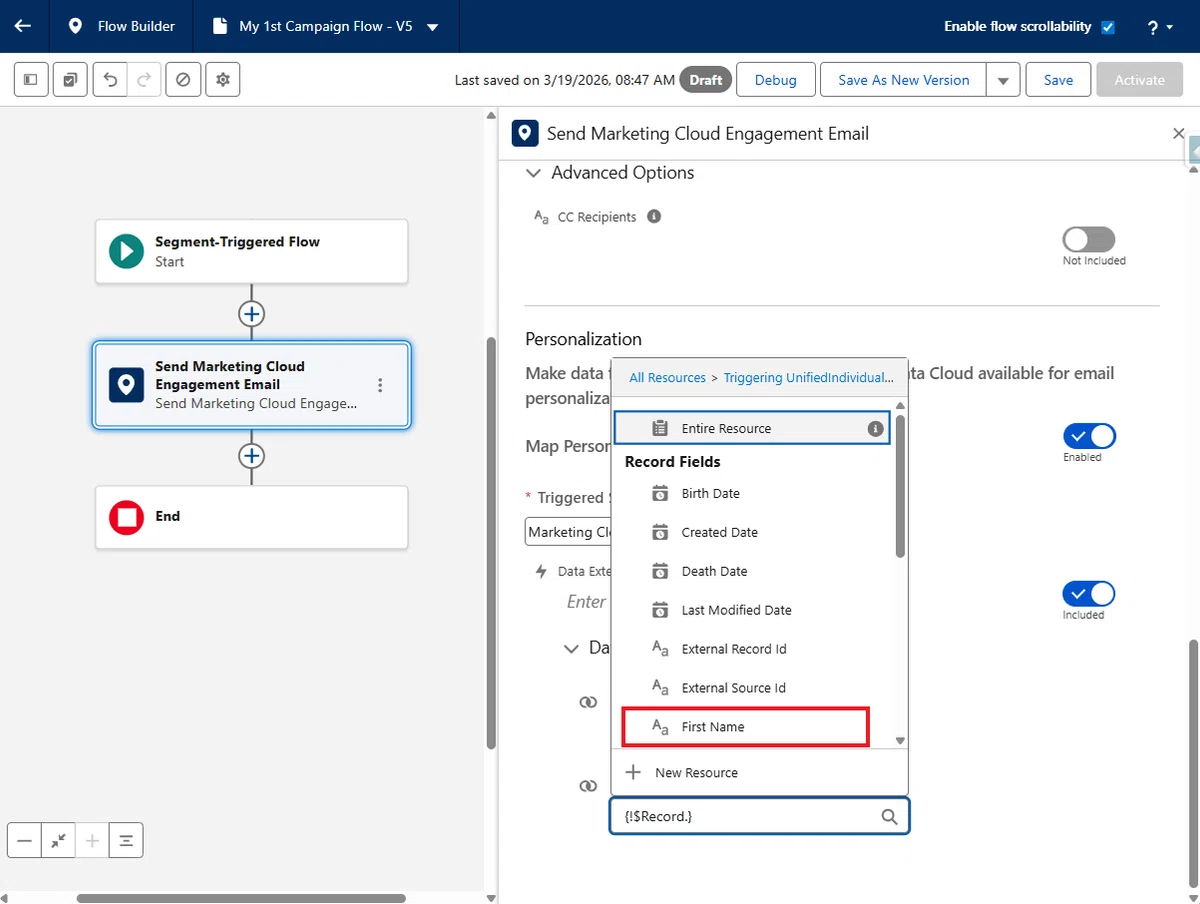Screen dimensions: 1200x904
Task: Toggle the toolbox sidebar panel icon
Action: point(31,80)
